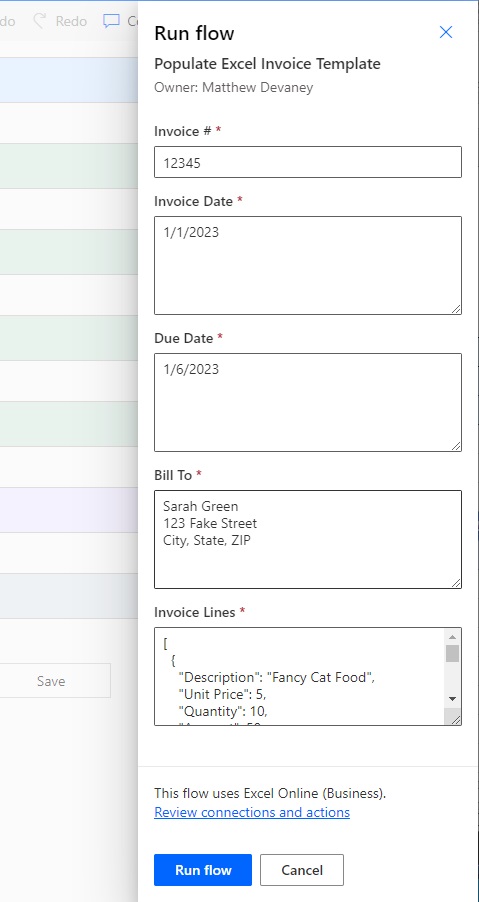Image resolution: width=479 pixels, height=902 pixels.
Task: Click the Run flow button
Action: 203,870
